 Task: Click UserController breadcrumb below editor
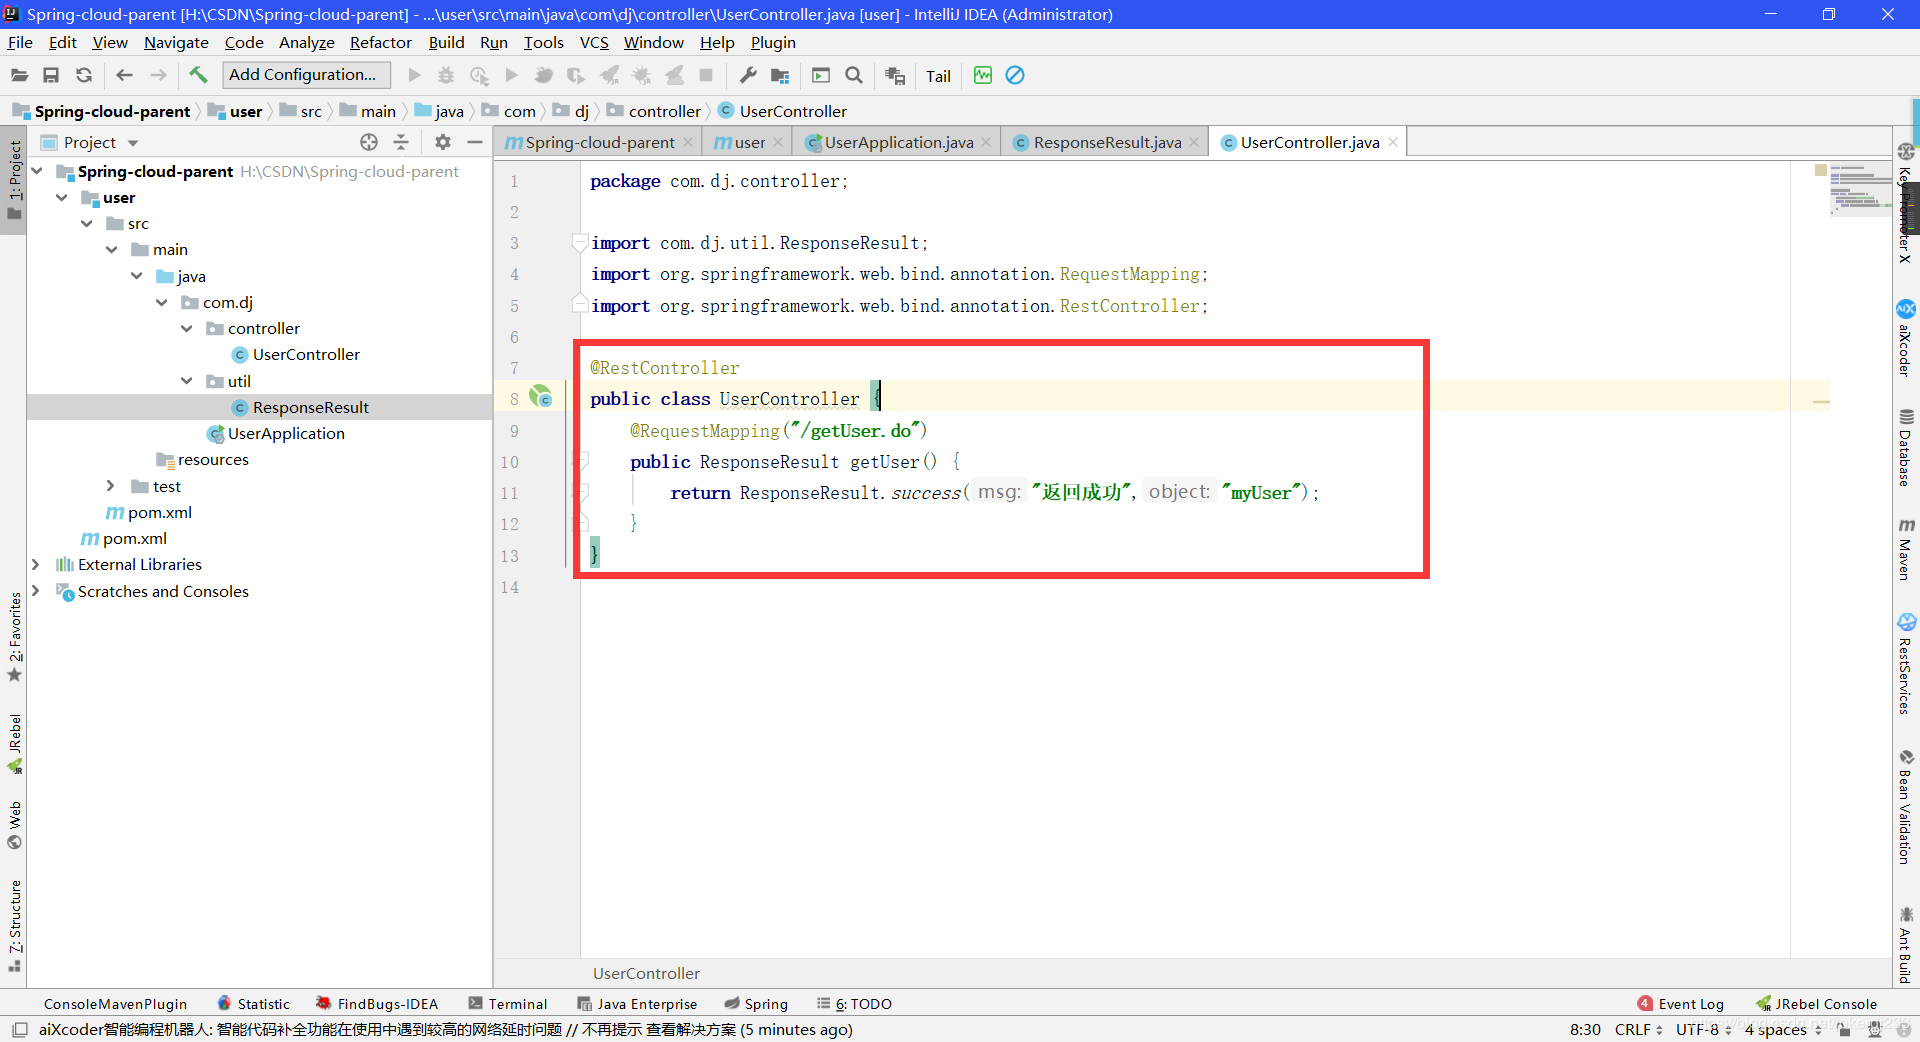[646, 973]
